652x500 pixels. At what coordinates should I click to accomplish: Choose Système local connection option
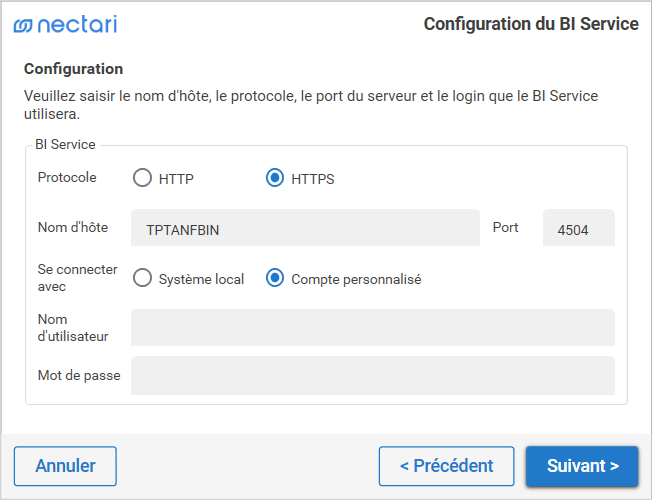click(143, 279)
